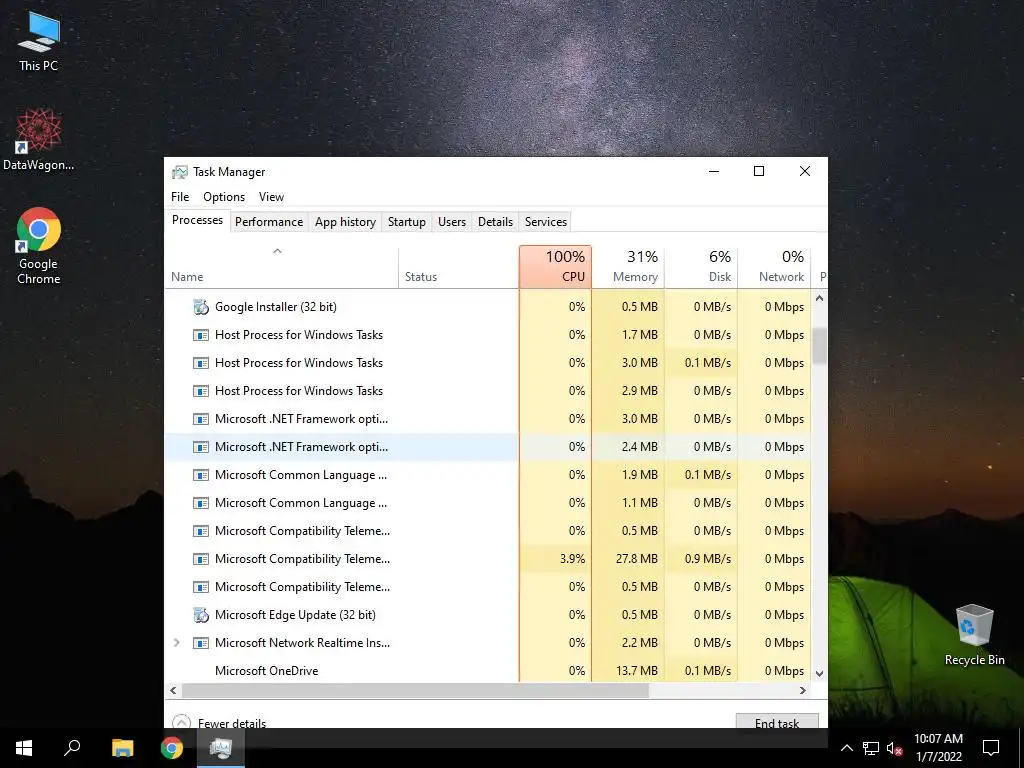Select the Google Chrome desktop shortcut
Viewport: 1024px width, 768px height.
click(39, 246)
